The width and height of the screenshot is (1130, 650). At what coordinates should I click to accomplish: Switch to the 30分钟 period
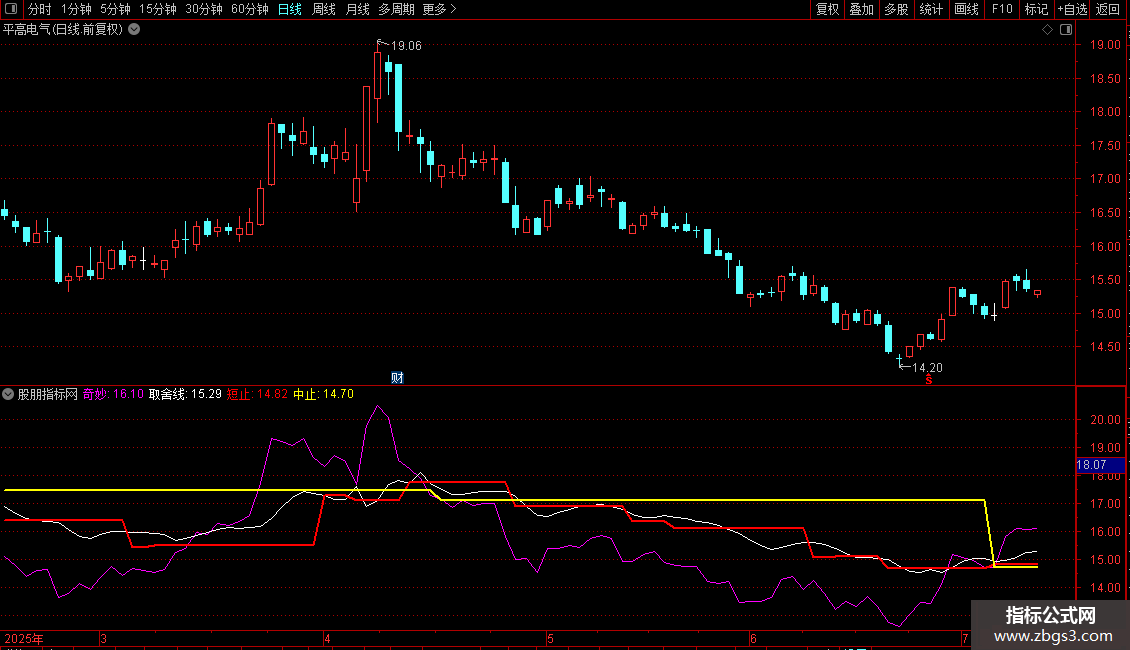(204, 9)
